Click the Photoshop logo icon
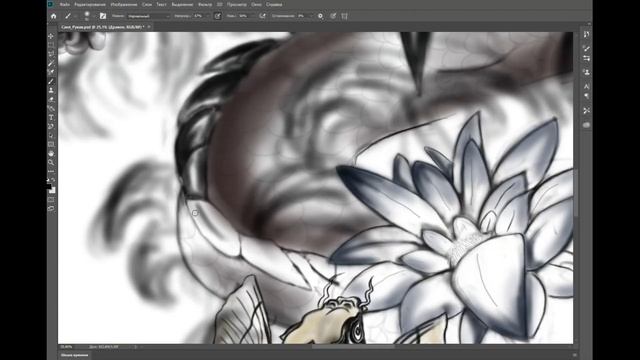Viewport: 640px width, 360px height. coord(51,4)
